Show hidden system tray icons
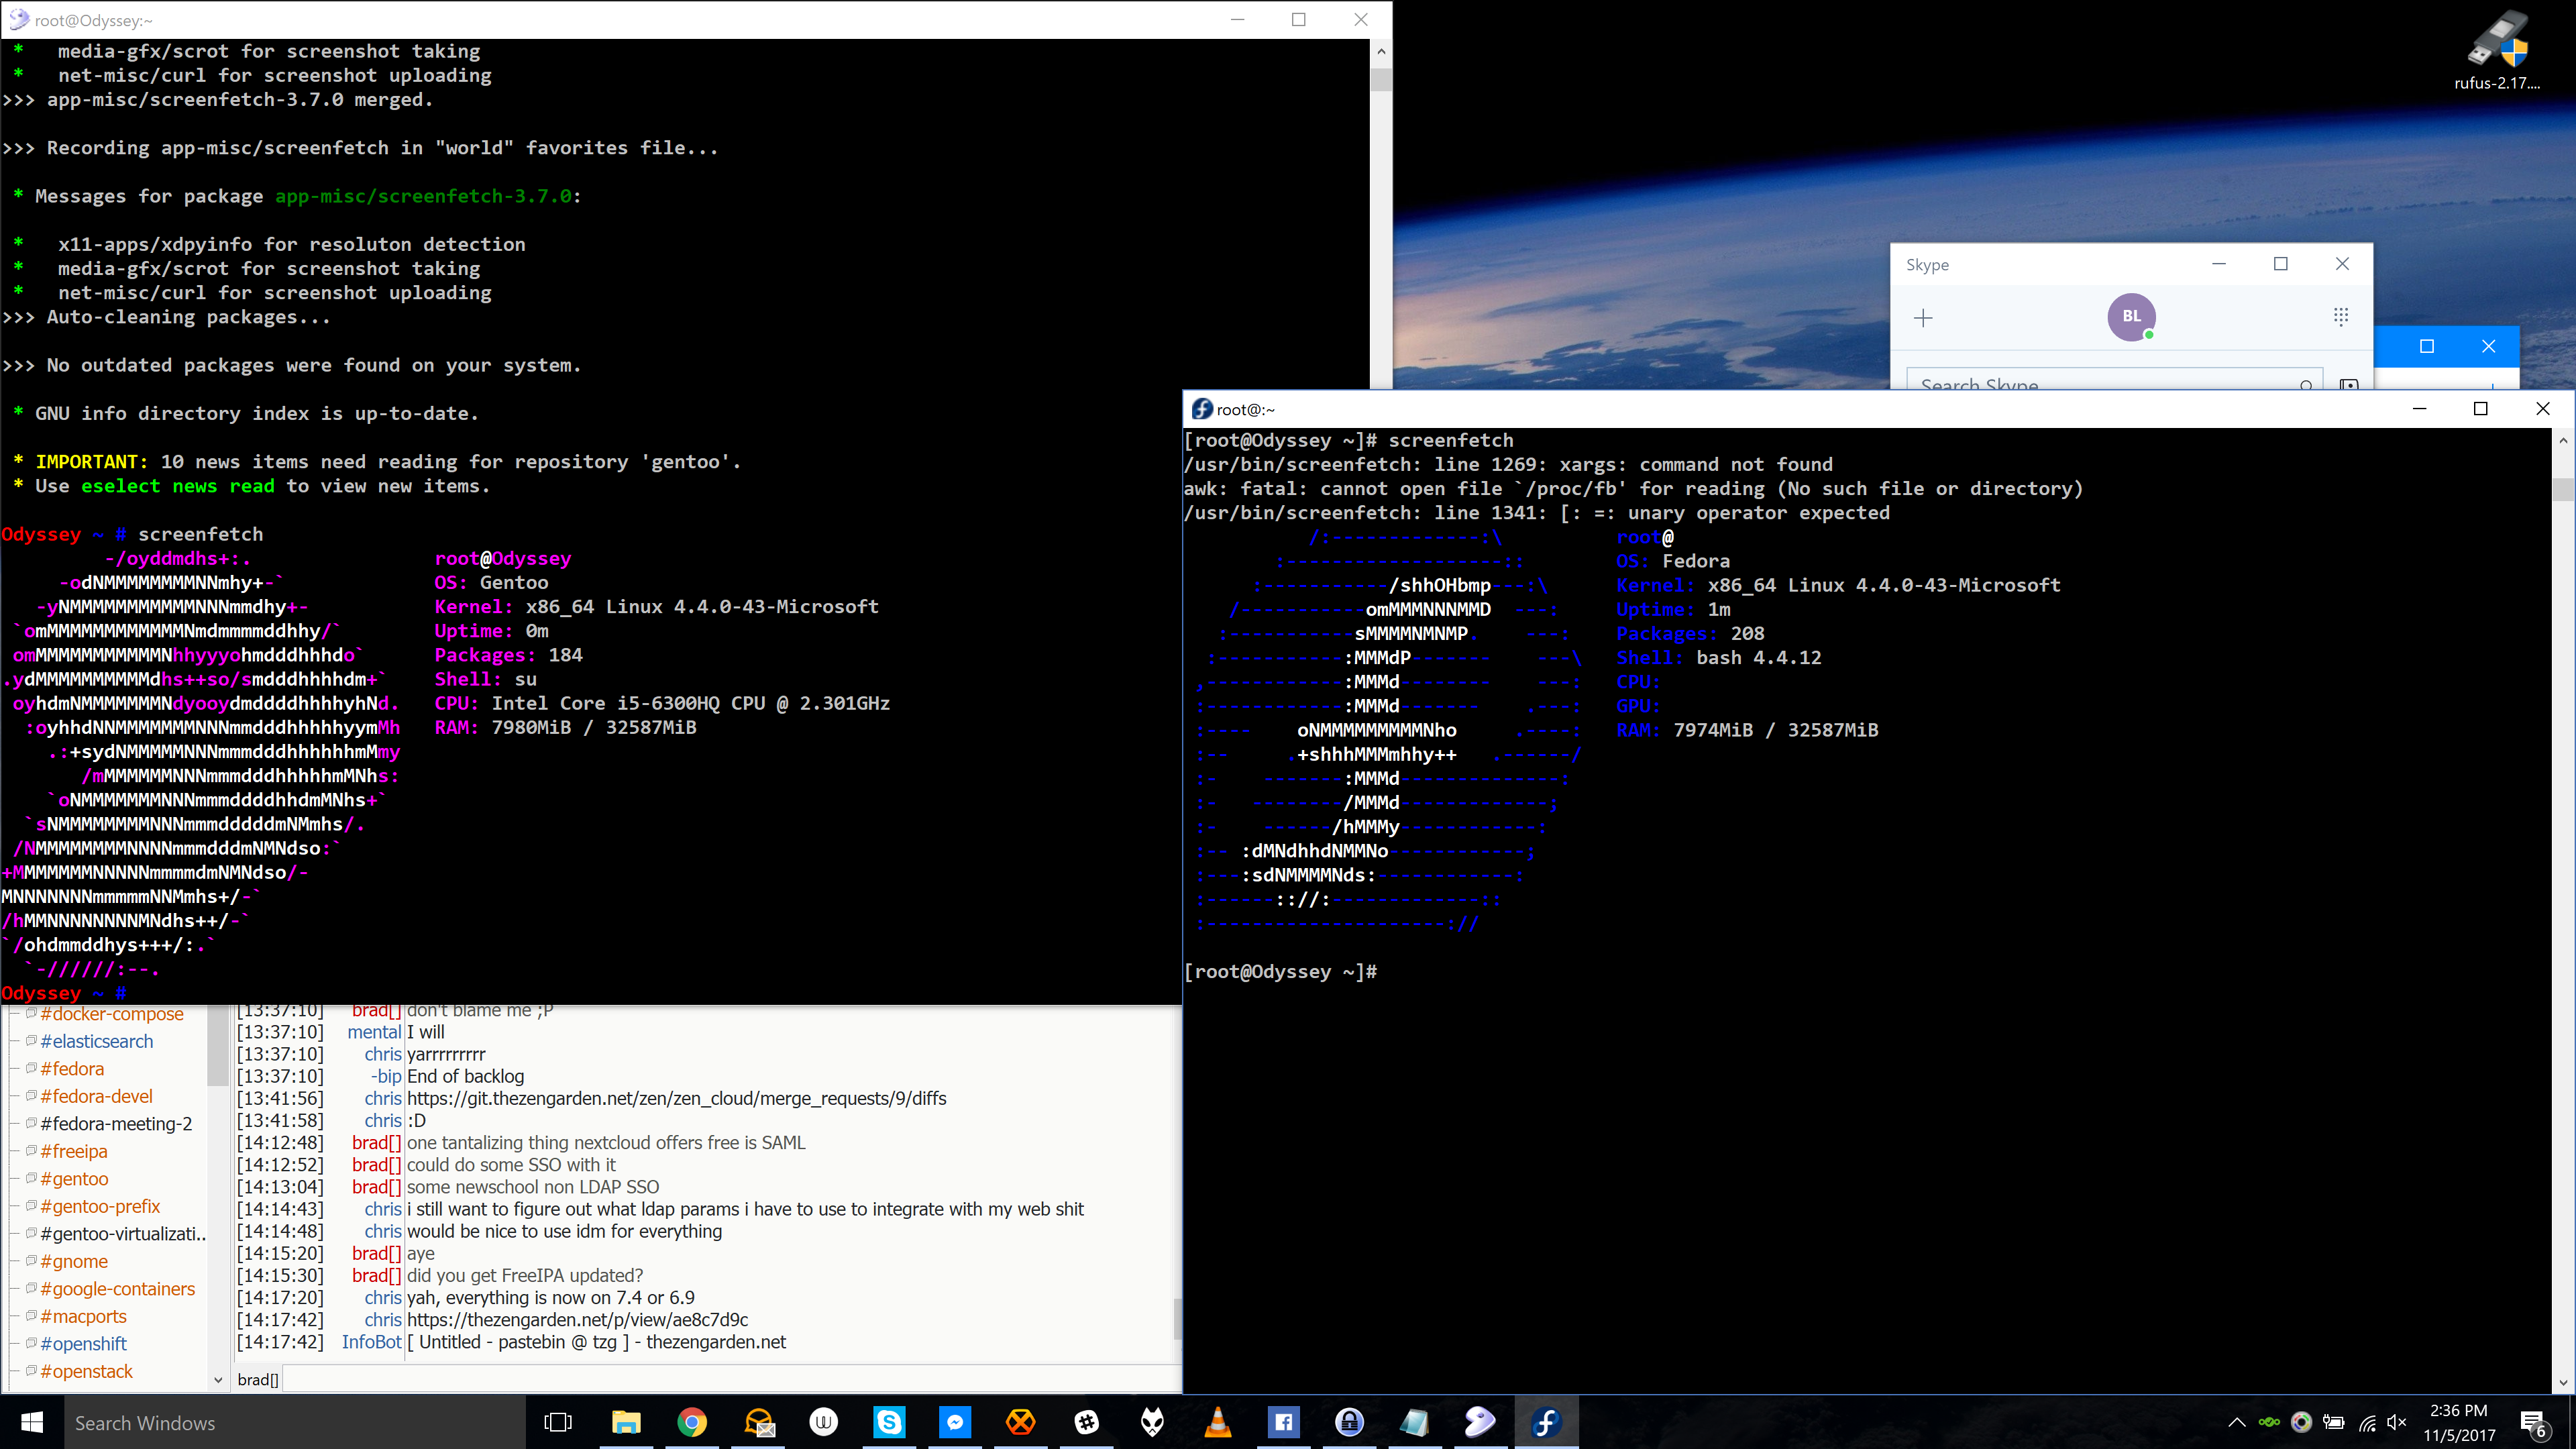This screenshot has width=2576, height=1449. pyautogui.click(x=2237, y=1422)
